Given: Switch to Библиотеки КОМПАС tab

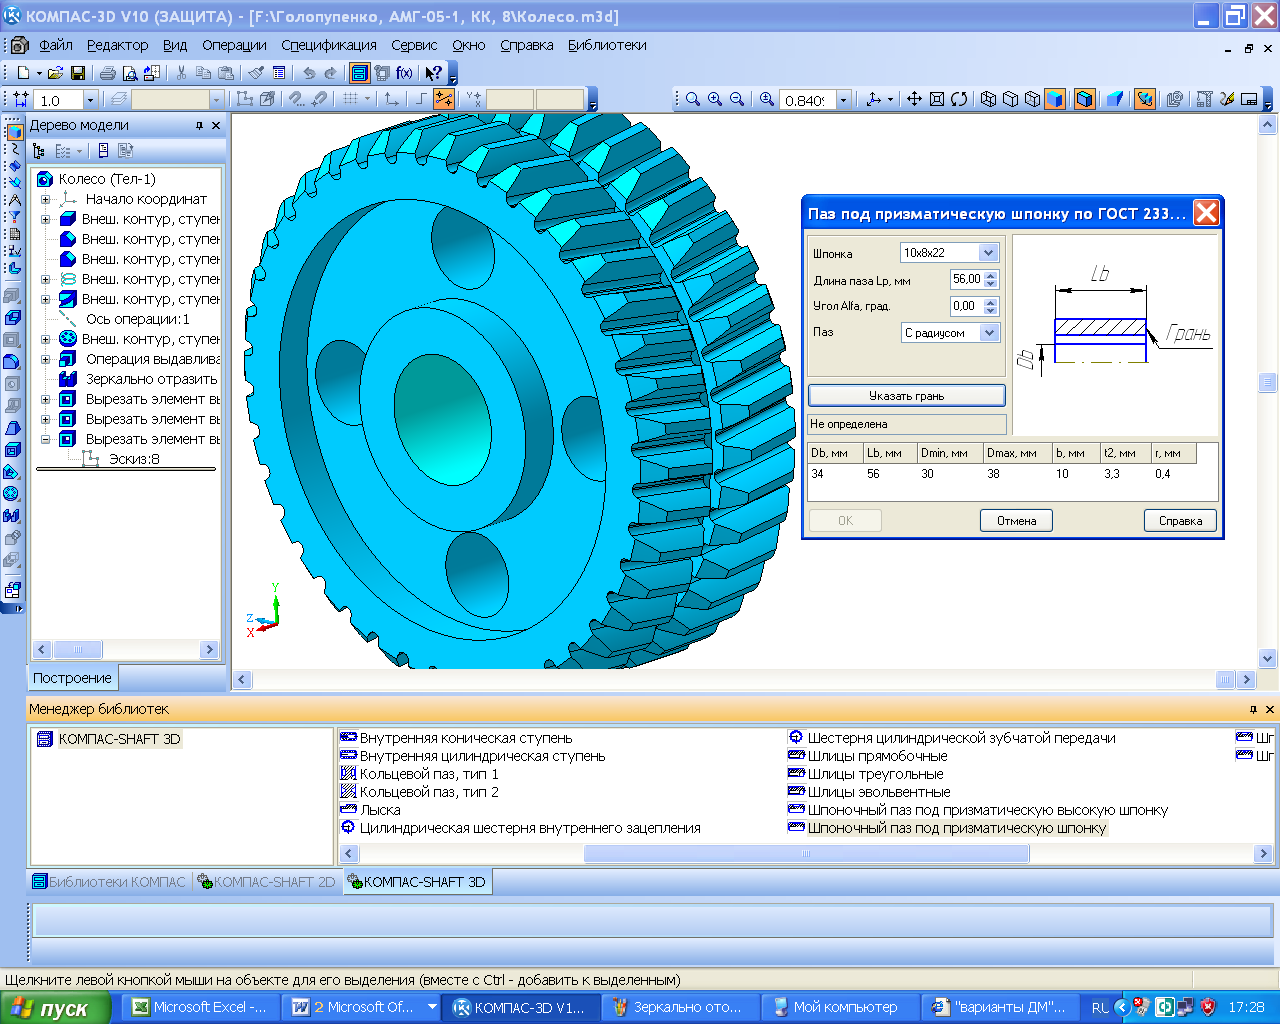Looking at the screenshot, I should pos(109,882).
